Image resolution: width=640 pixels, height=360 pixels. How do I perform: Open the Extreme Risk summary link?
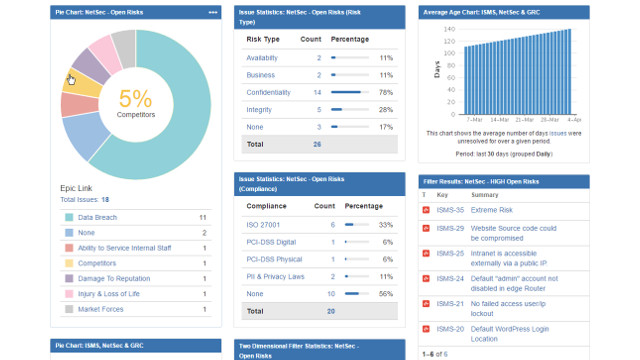point(491,210)
